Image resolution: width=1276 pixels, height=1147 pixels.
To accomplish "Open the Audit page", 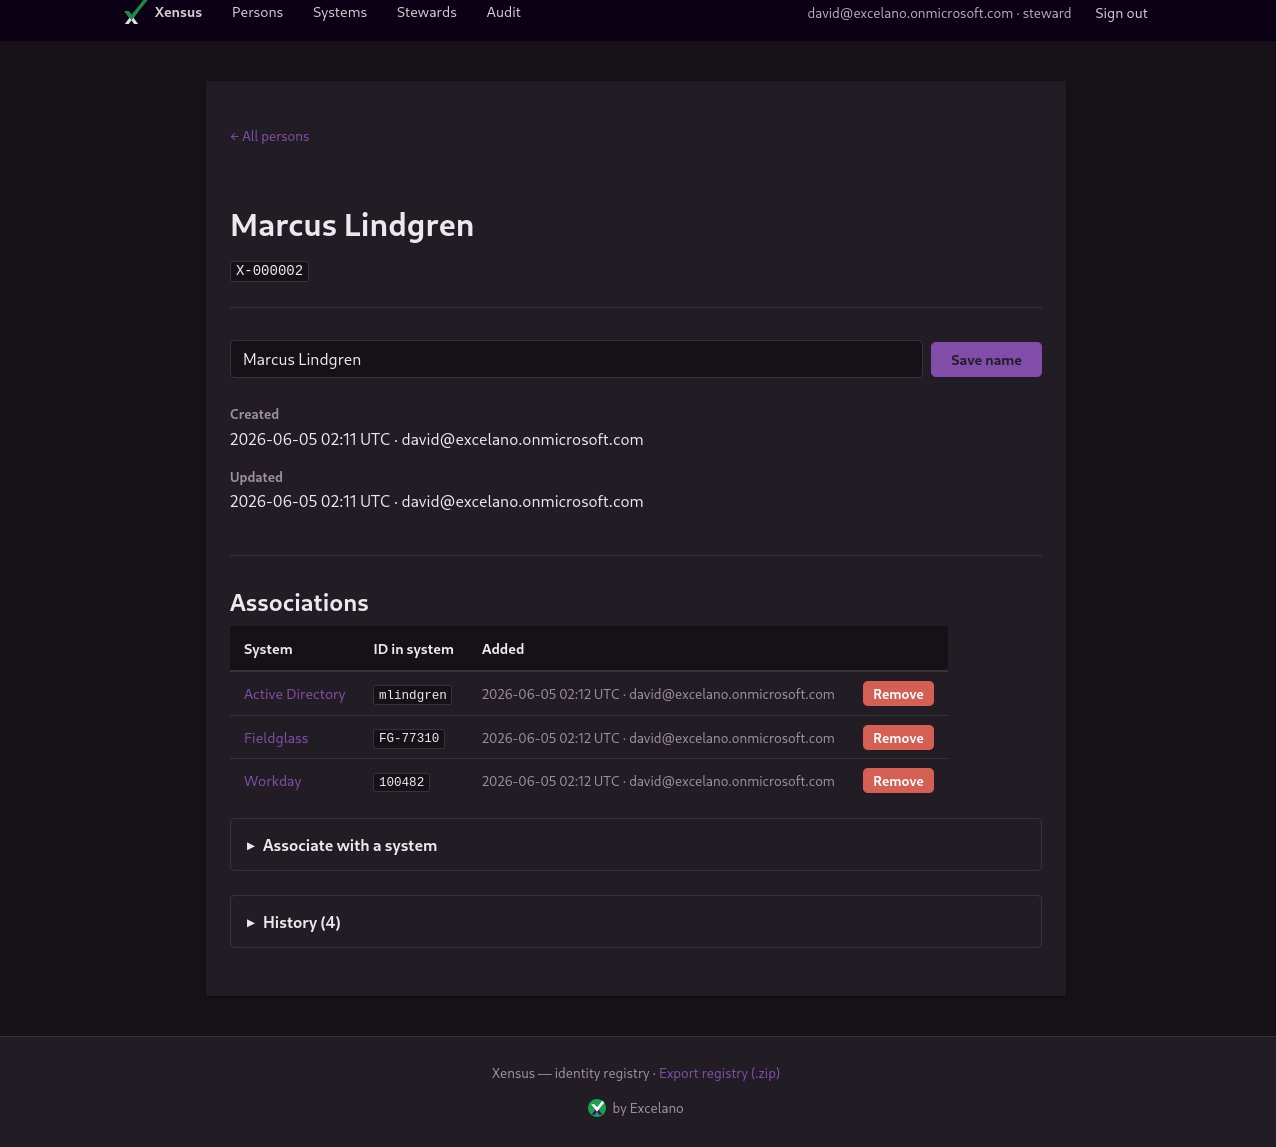I will point(504,12).
